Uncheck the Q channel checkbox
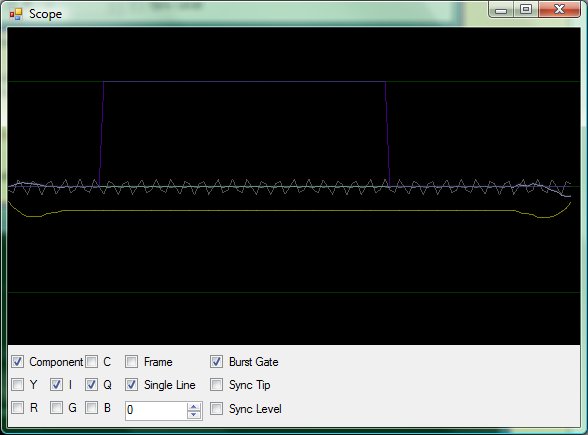This screenshot has height=435, width=588. (x=91, y=385)
